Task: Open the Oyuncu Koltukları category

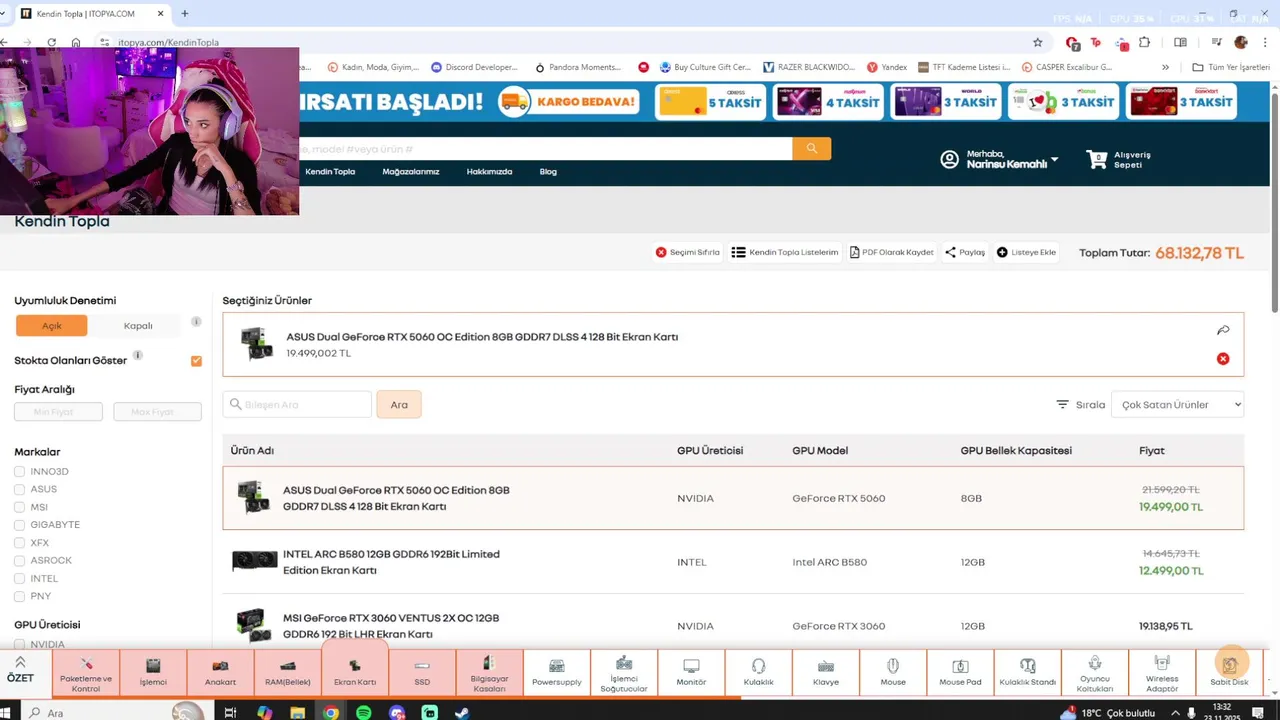Action: coord(1095,675)
